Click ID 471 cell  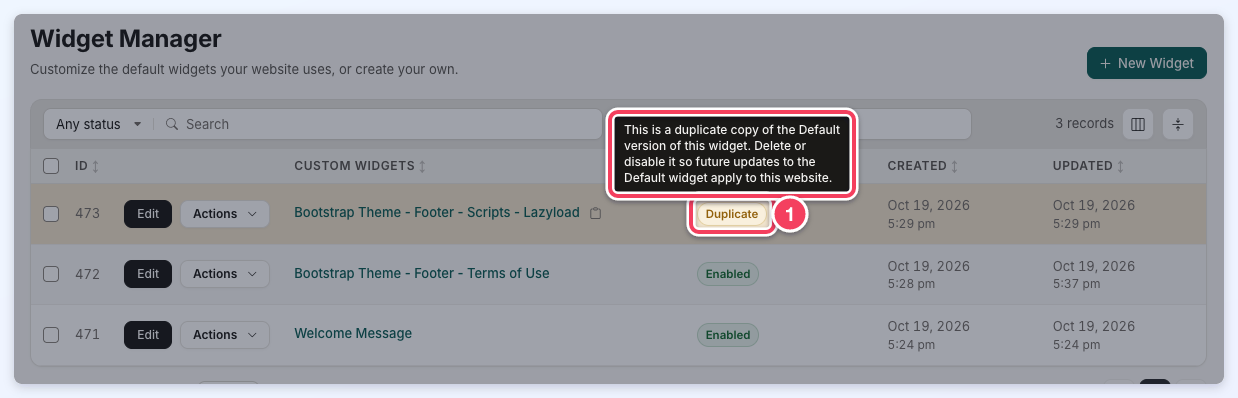pyautogui.click(x=88, y=334)
